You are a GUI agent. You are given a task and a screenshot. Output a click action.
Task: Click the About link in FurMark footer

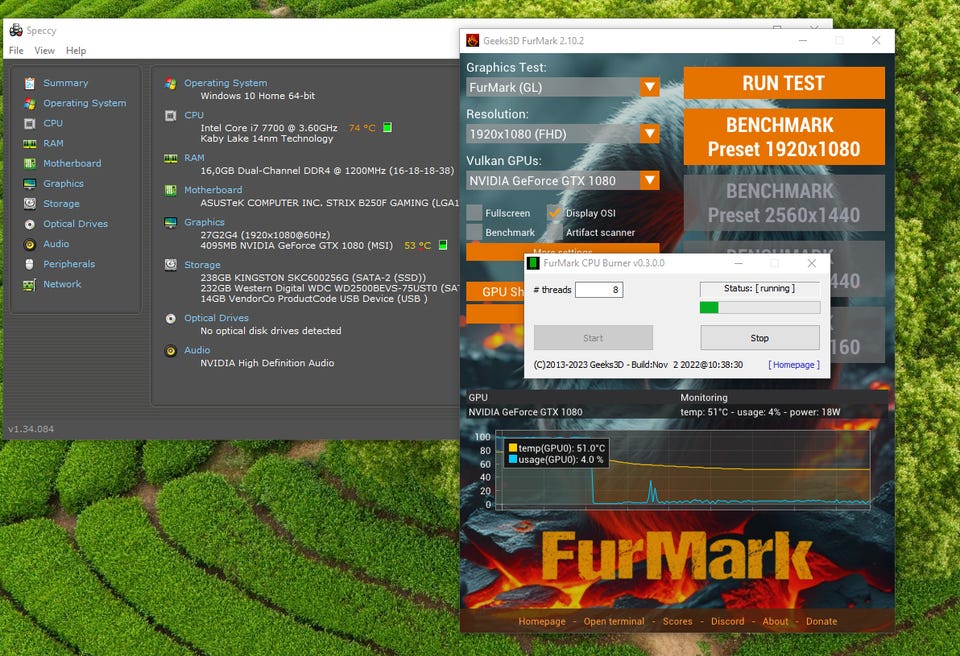(x=775, y=621)
